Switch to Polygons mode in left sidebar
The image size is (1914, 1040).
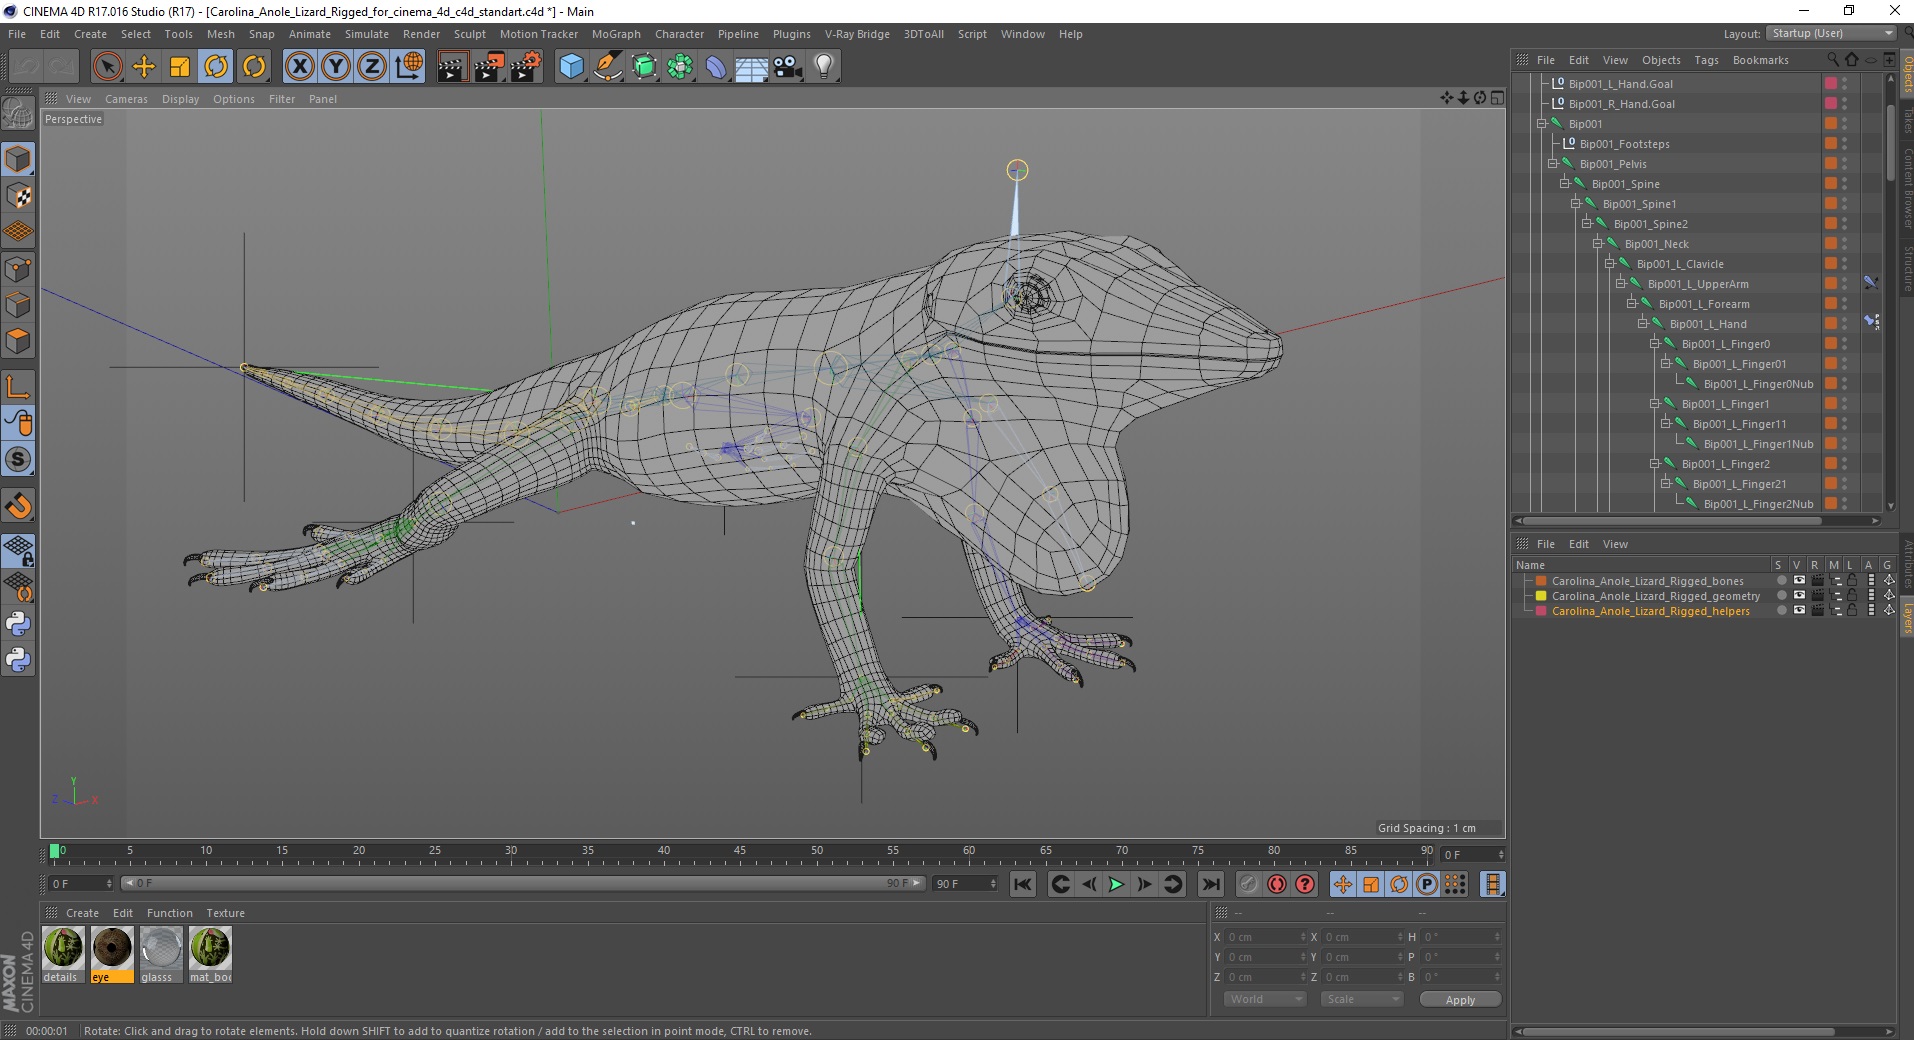click(18, 341)
